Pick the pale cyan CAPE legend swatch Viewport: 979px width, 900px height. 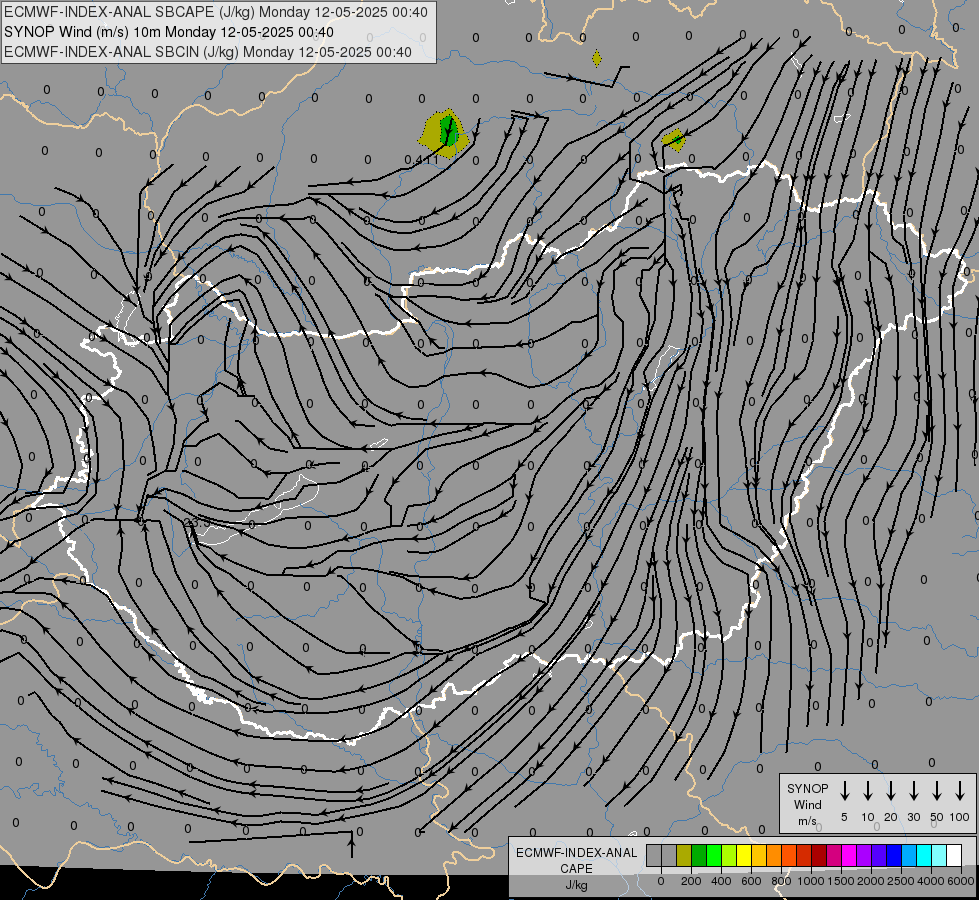938,855
